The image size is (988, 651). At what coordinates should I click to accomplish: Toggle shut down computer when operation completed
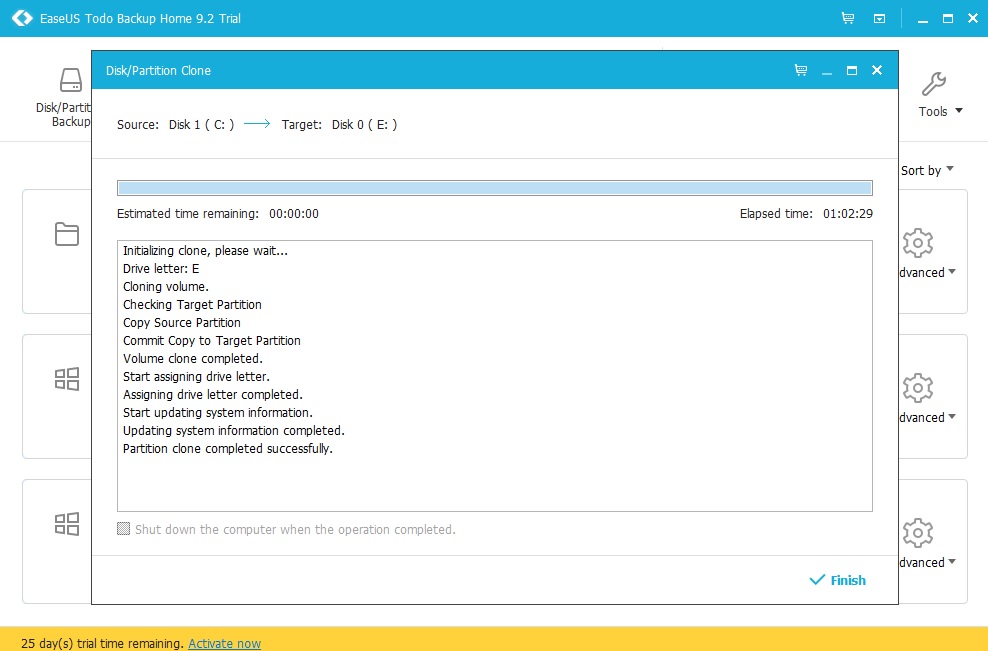(124, 529)
